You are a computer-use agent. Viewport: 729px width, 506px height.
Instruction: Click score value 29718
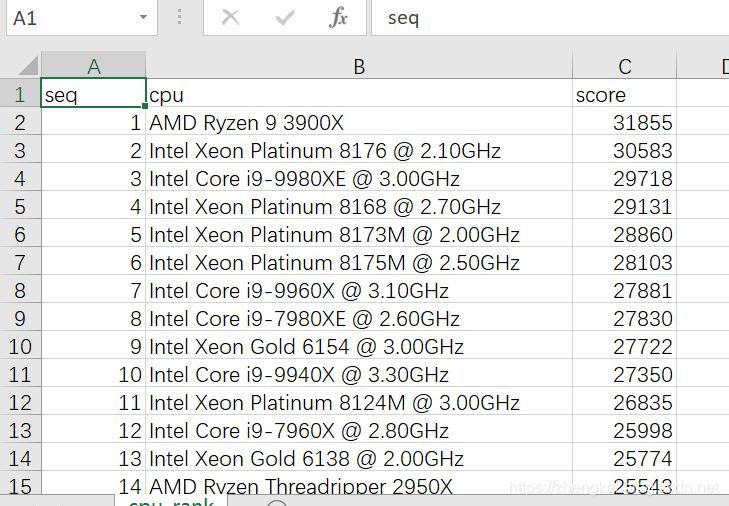[624, 177]
